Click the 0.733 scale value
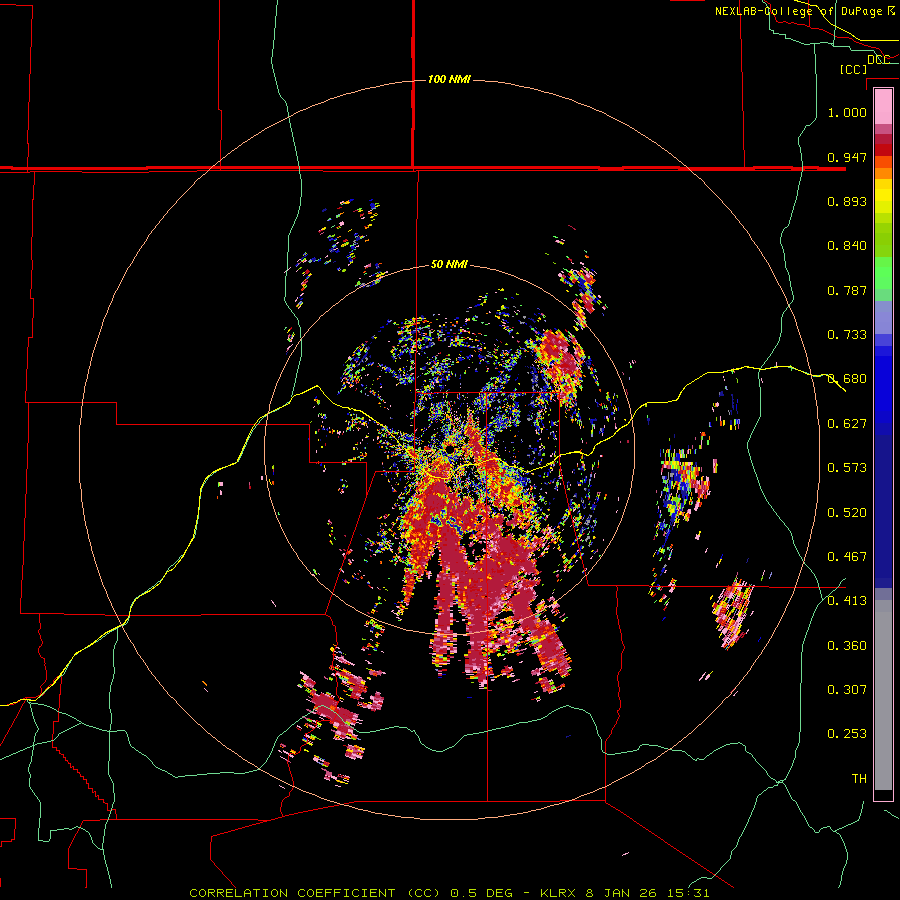Image resolution: width=900 pixels, height=900 pixels. coord(847,335)
